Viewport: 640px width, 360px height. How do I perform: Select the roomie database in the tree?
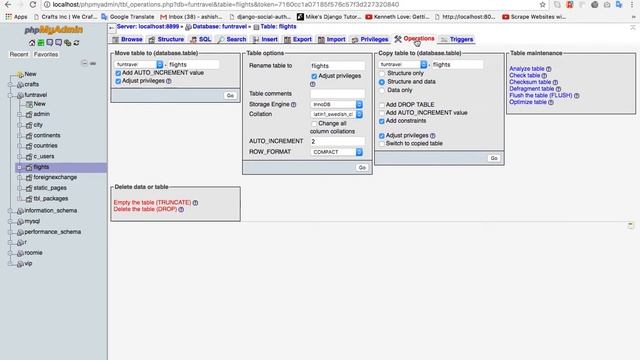click(33, 253)
